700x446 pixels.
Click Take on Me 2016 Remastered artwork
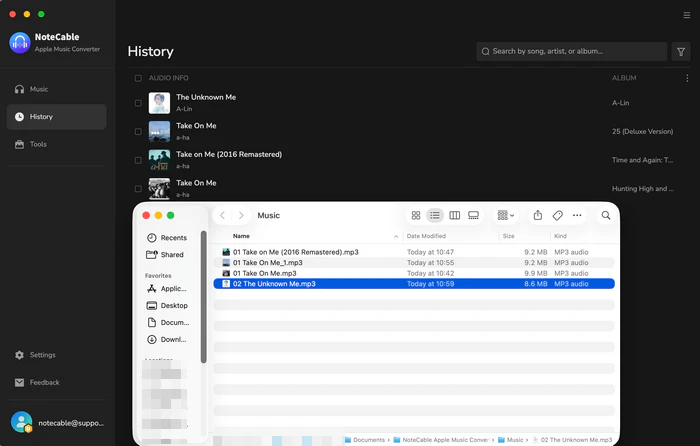pos(159,160)
